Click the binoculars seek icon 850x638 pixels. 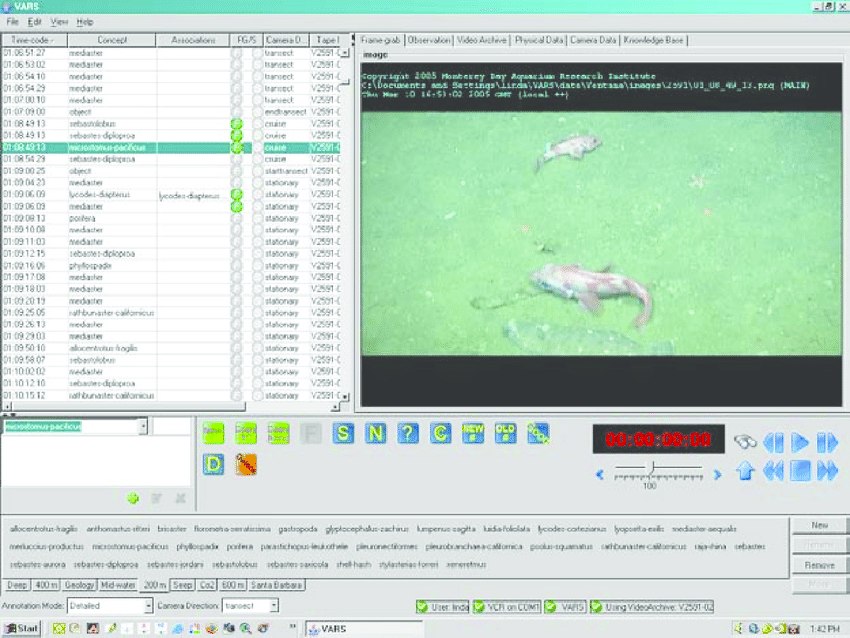(745, 442)
